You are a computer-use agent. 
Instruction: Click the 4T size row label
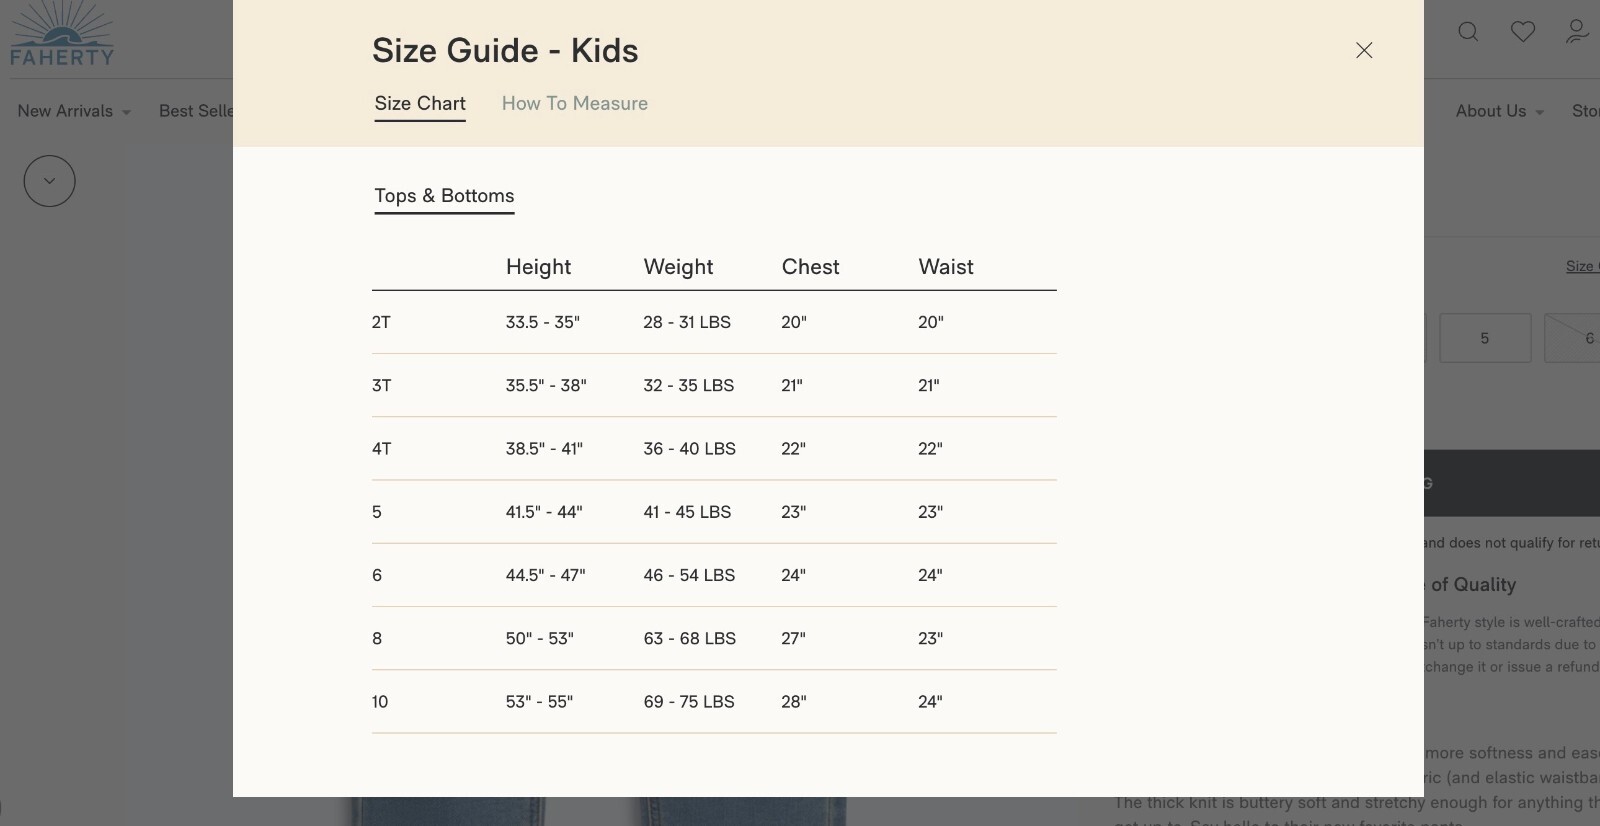382,449
